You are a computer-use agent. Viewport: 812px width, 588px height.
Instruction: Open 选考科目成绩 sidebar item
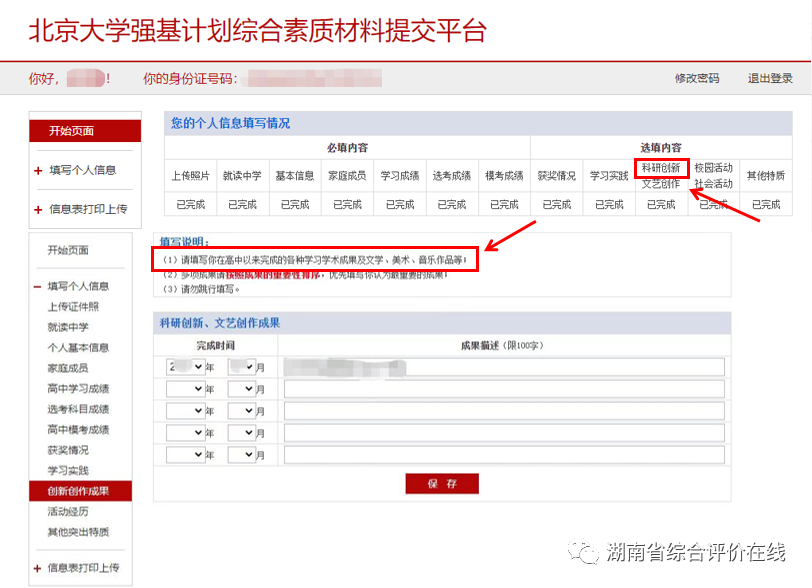78,409
